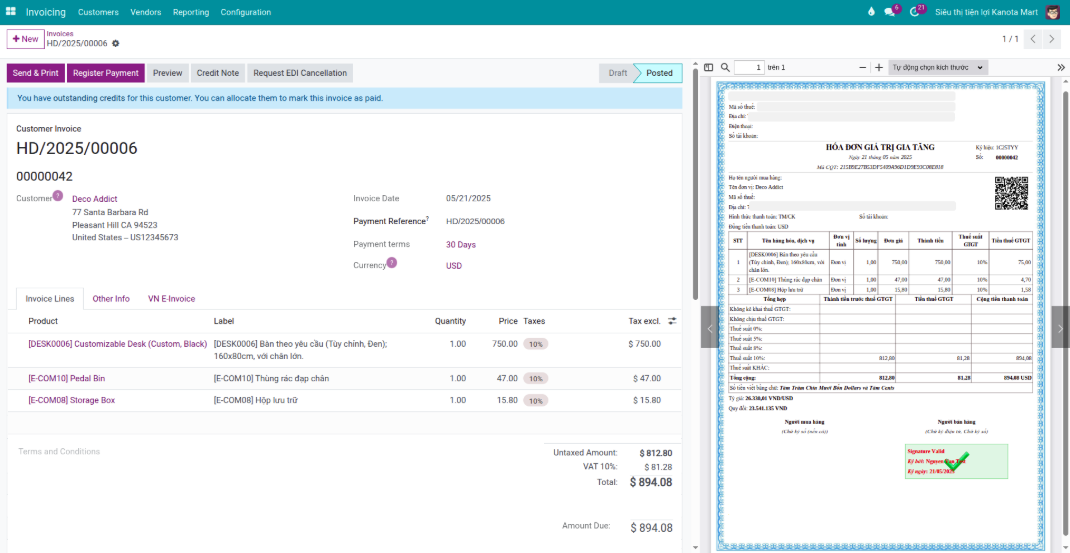The width and height of the screenshot is (1070, 553).
Task: Click the right arrow on PDF preview
Action: (1060, 327)
